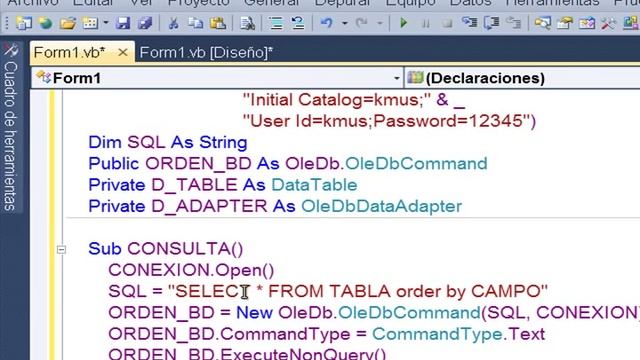Click the text "Initial Catalog=kmus;"

[337, 100]
